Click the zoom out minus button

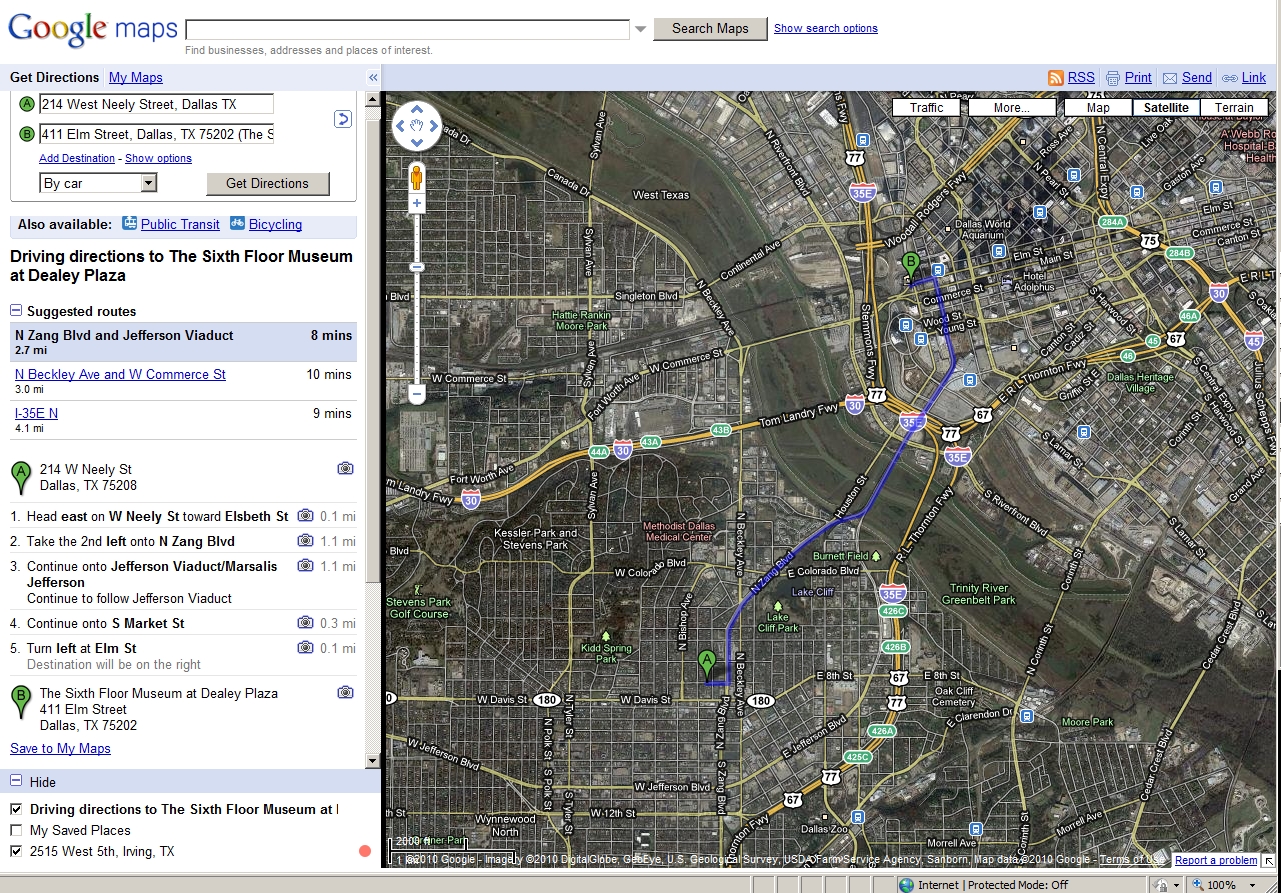click(x=417, y=394)
